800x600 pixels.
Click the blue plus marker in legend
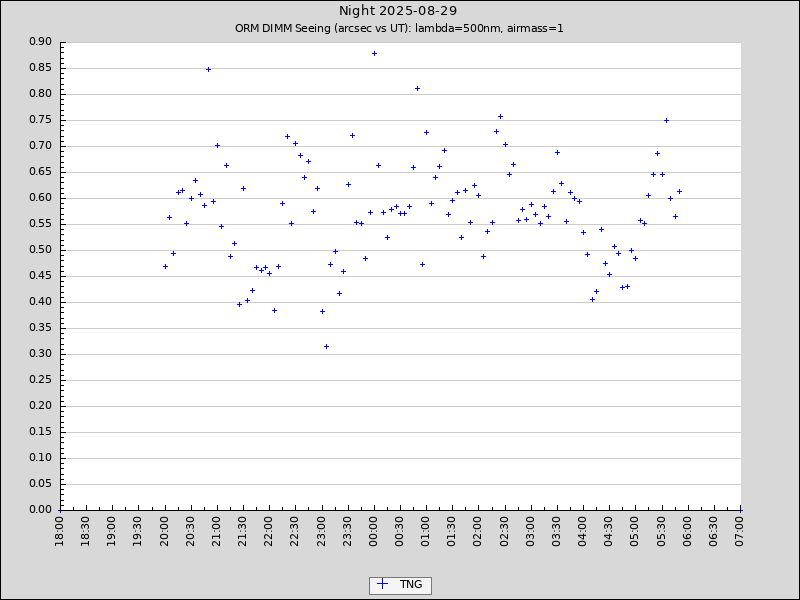click(x=382, y=585)
